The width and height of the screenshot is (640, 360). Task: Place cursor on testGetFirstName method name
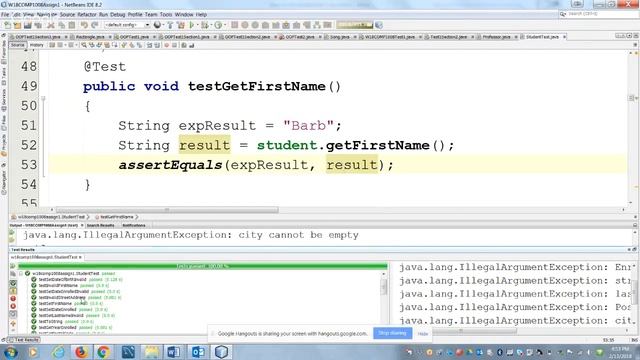(x=256, y=87)
